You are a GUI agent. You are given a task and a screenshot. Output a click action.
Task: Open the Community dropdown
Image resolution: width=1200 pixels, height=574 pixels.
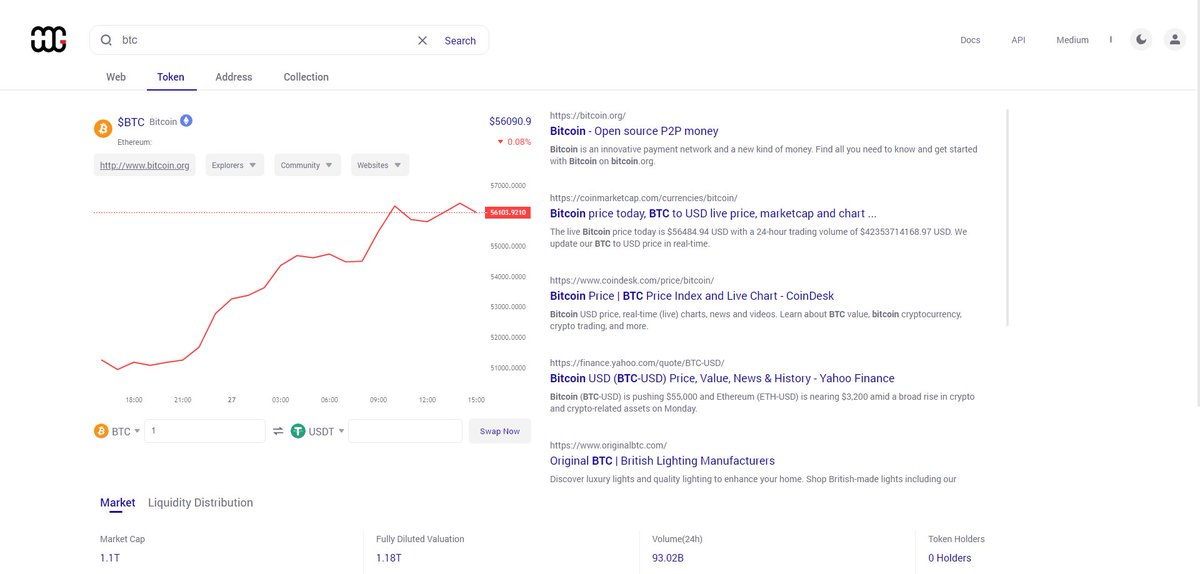pyautogui.click(x=308, y=165)
